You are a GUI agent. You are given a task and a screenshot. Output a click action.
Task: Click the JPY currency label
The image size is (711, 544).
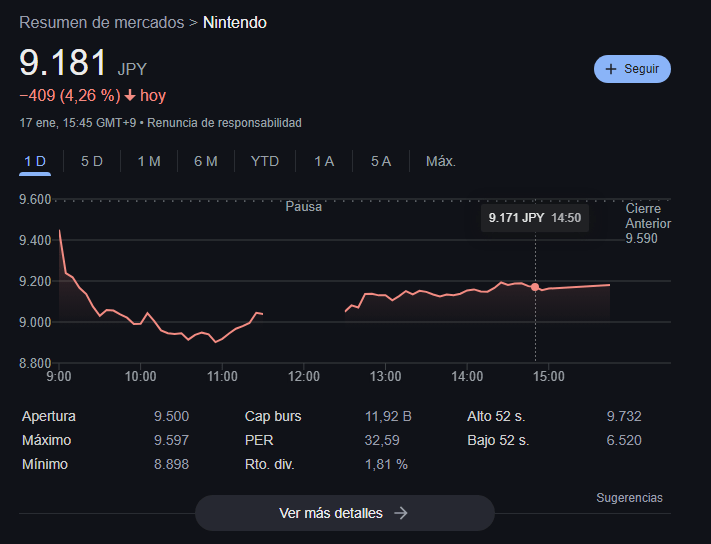[x=132, y=69]
